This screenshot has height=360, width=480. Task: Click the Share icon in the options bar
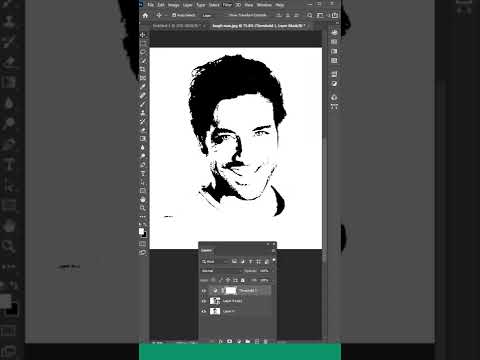335,15
